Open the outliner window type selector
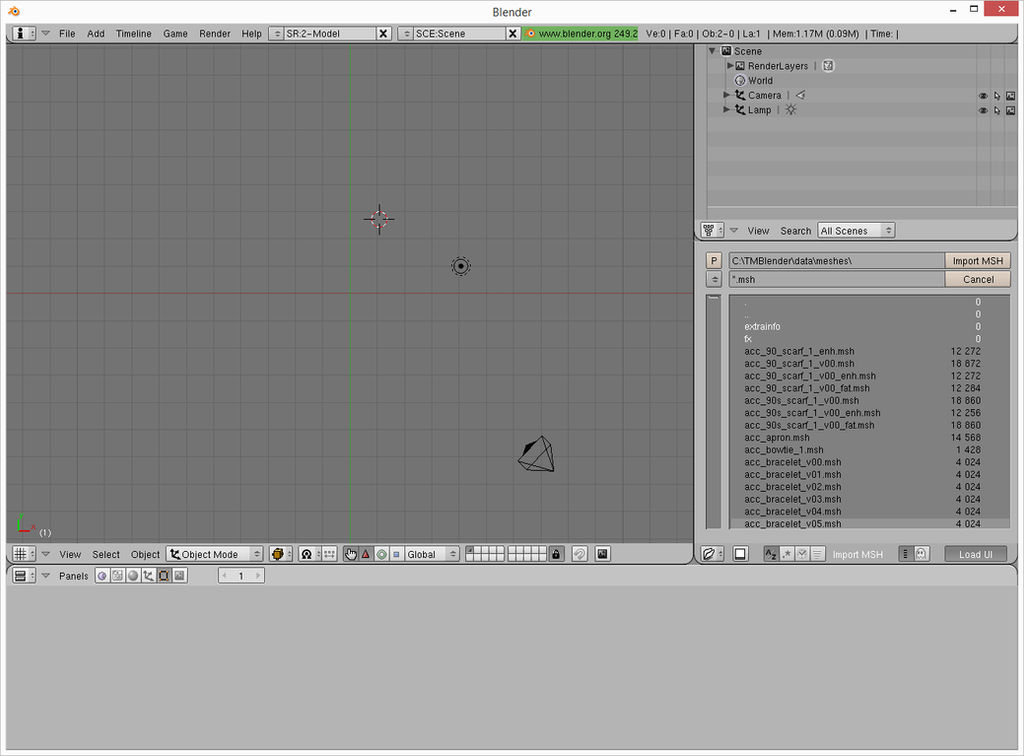The width and height of the screenshot is (1024, 756). [x=712, y=230]
